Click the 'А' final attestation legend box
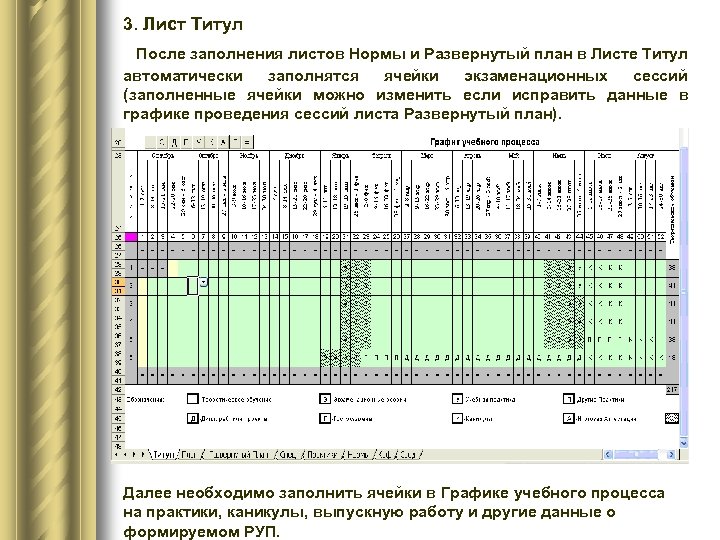Screen dimensions: 720x540 tap(568, 418)
